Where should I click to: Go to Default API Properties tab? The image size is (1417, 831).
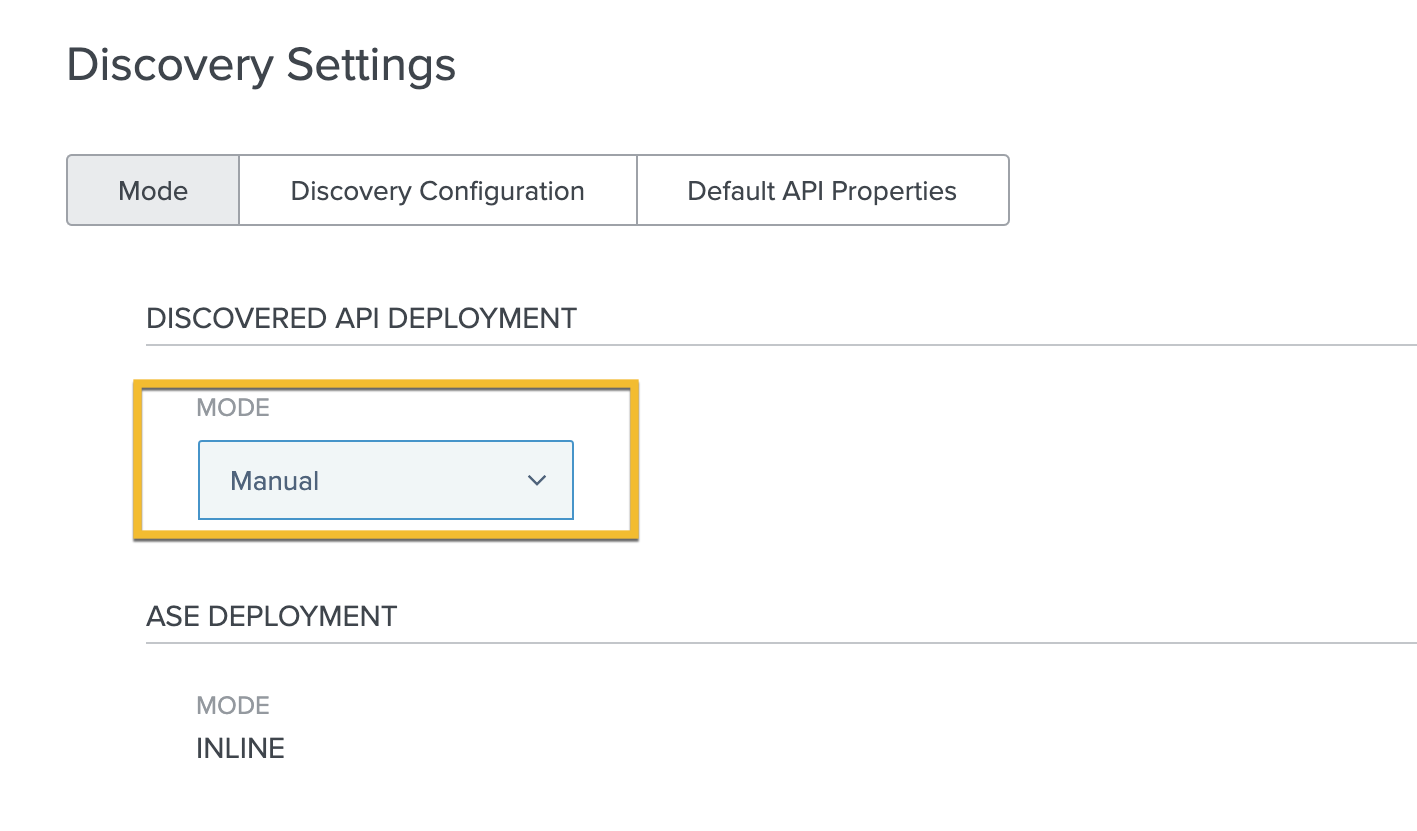click(821, 190)
